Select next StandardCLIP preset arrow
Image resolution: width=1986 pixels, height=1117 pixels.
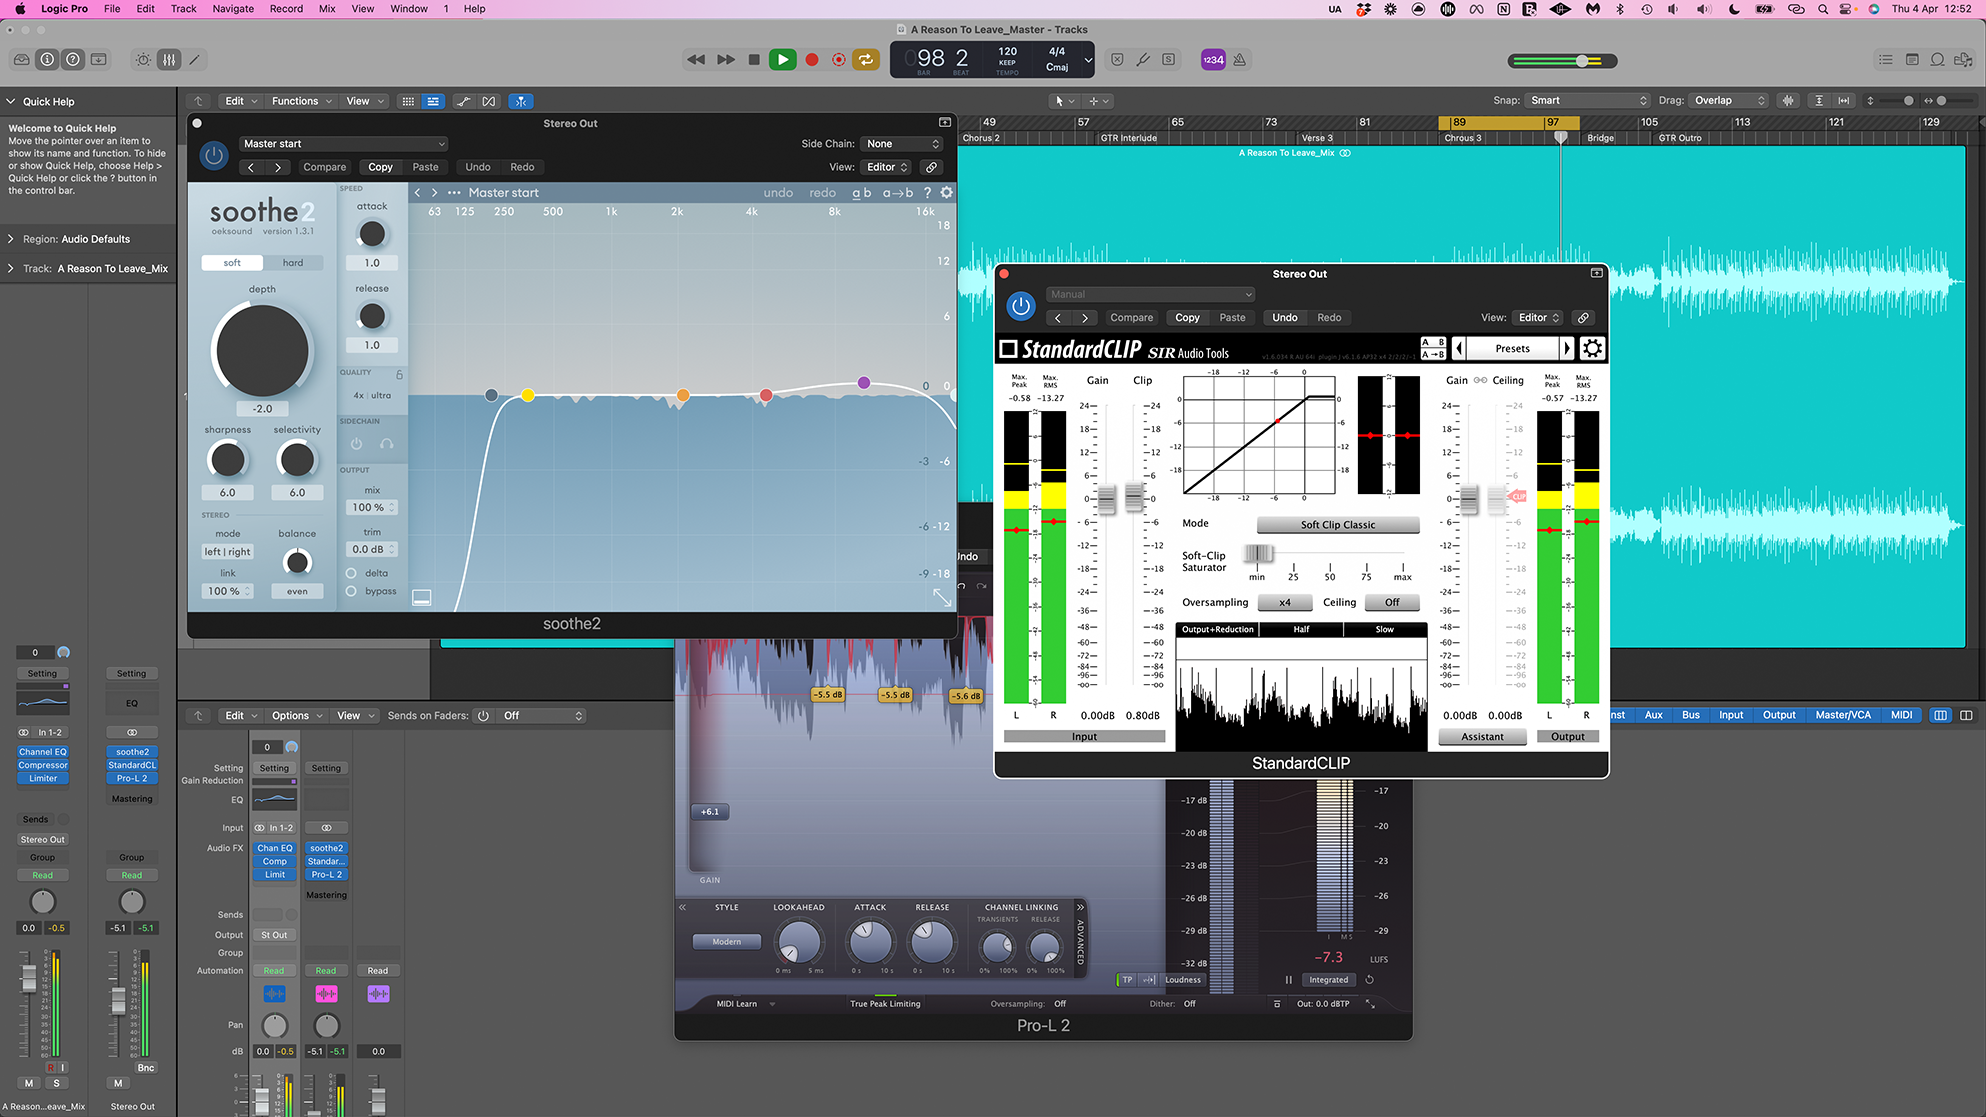pos(1567,348)
